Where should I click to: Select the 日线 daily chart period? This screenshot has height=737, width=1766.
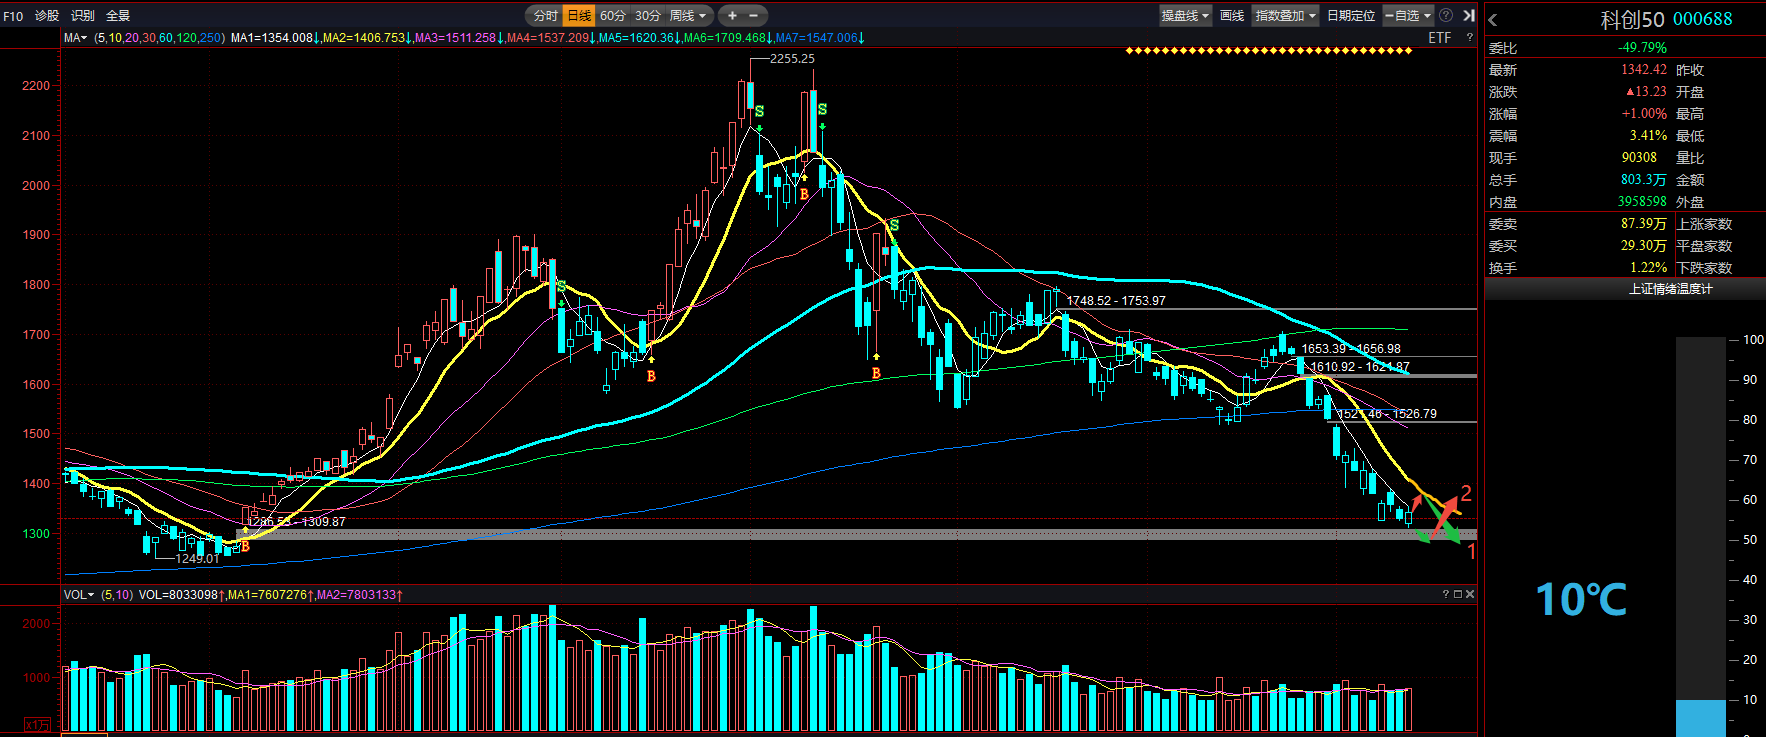pos(579,15)
